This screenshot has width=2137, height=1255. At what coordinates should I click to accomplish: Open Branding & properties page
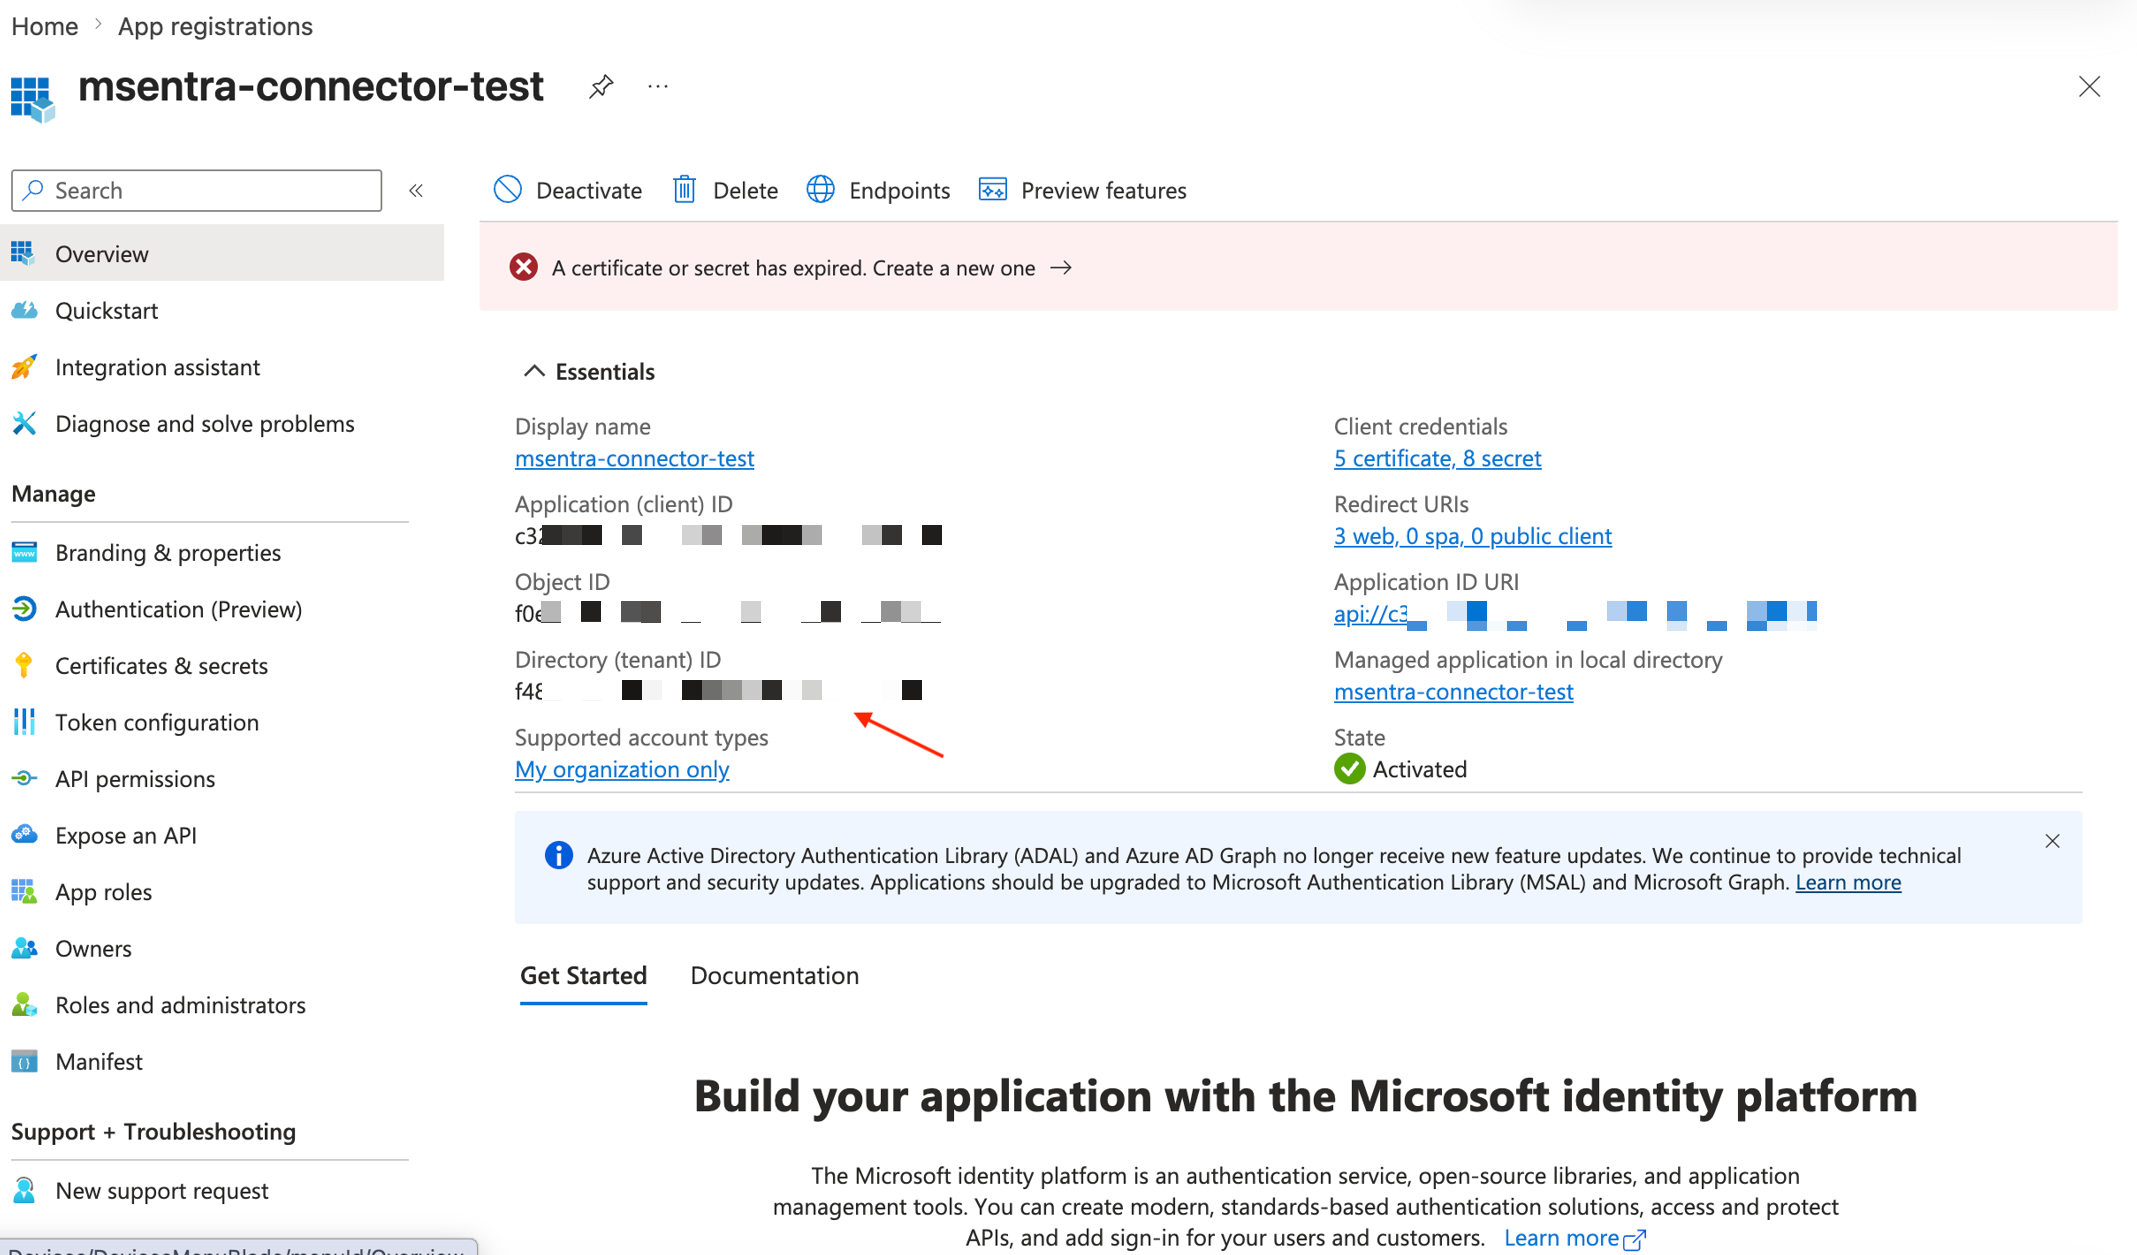(x=168, y=553)
